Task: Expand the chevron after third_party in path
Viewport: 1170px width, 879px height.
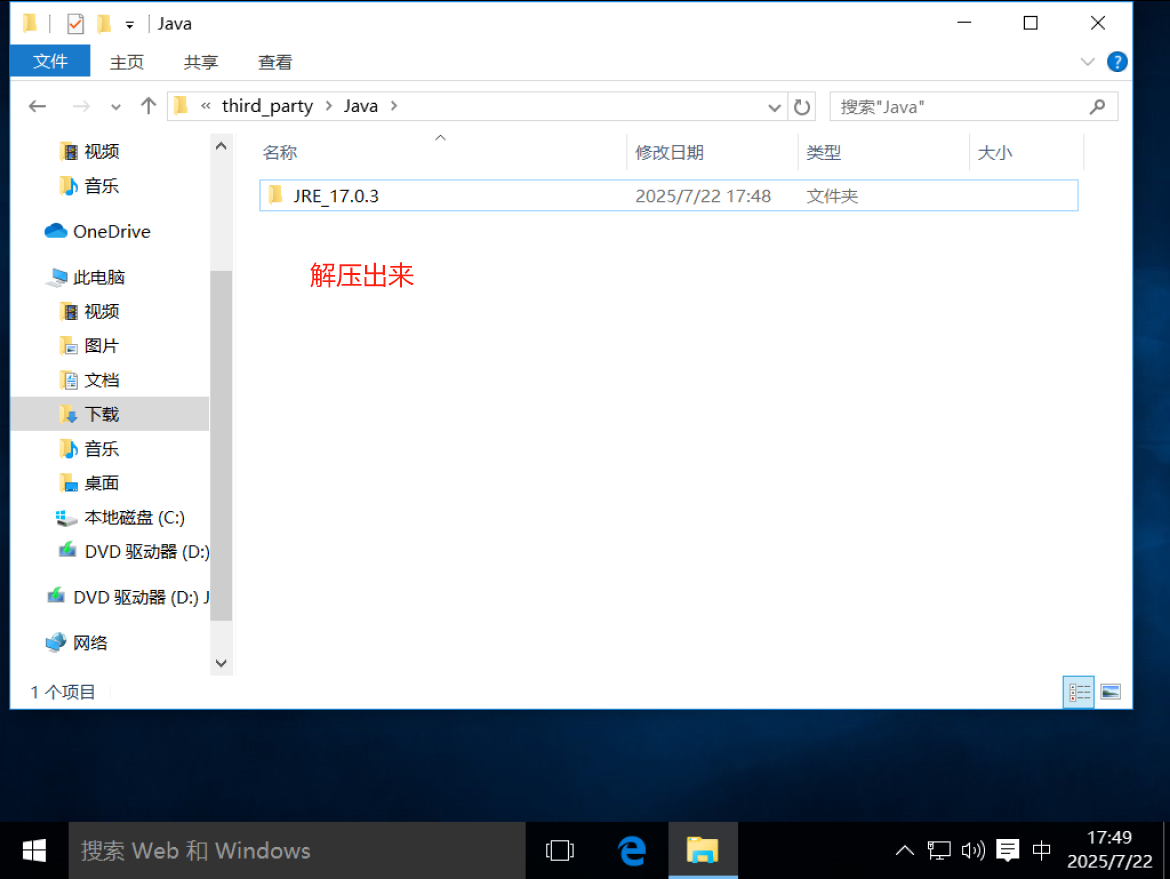Action: 328,106
